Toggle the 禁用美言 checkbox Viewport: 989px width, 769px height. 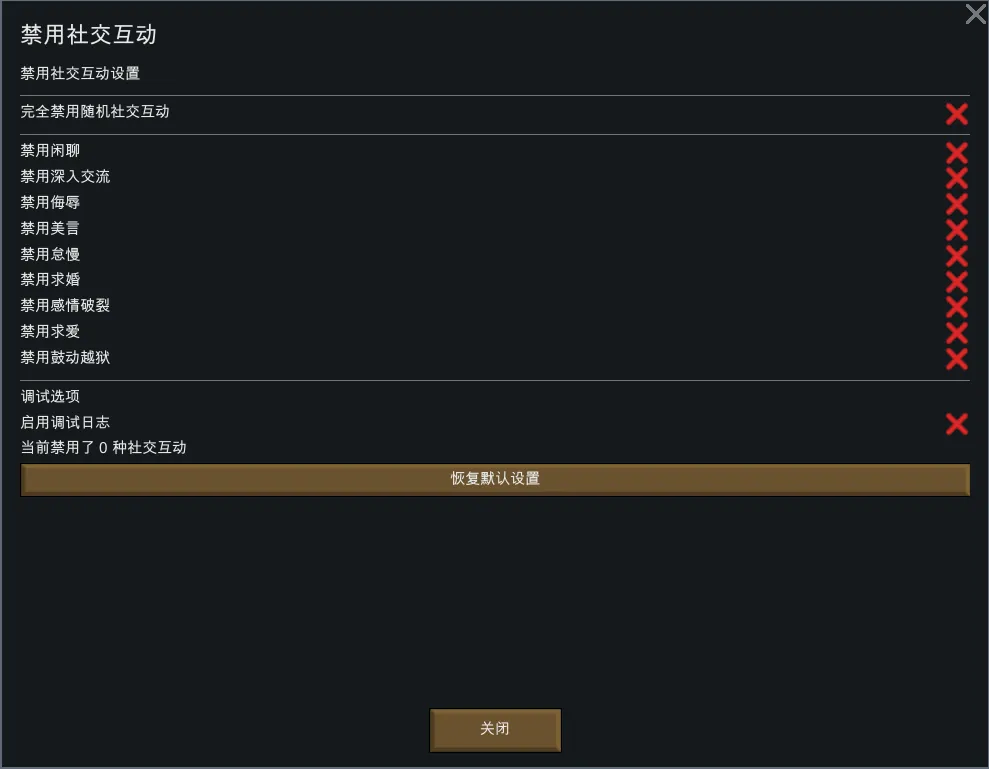click(x=956, y=230)
